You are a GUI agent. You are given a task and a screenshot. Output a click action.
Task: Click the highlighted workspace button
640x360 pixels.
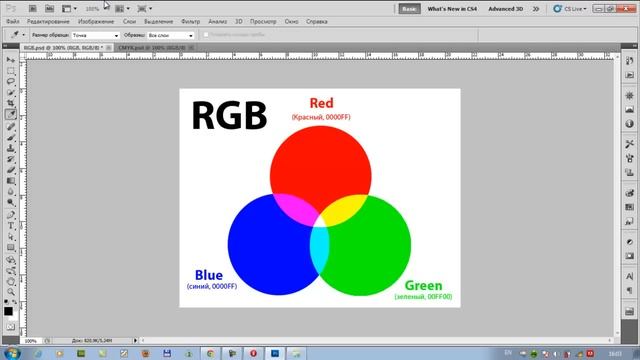tap(409, 9)
